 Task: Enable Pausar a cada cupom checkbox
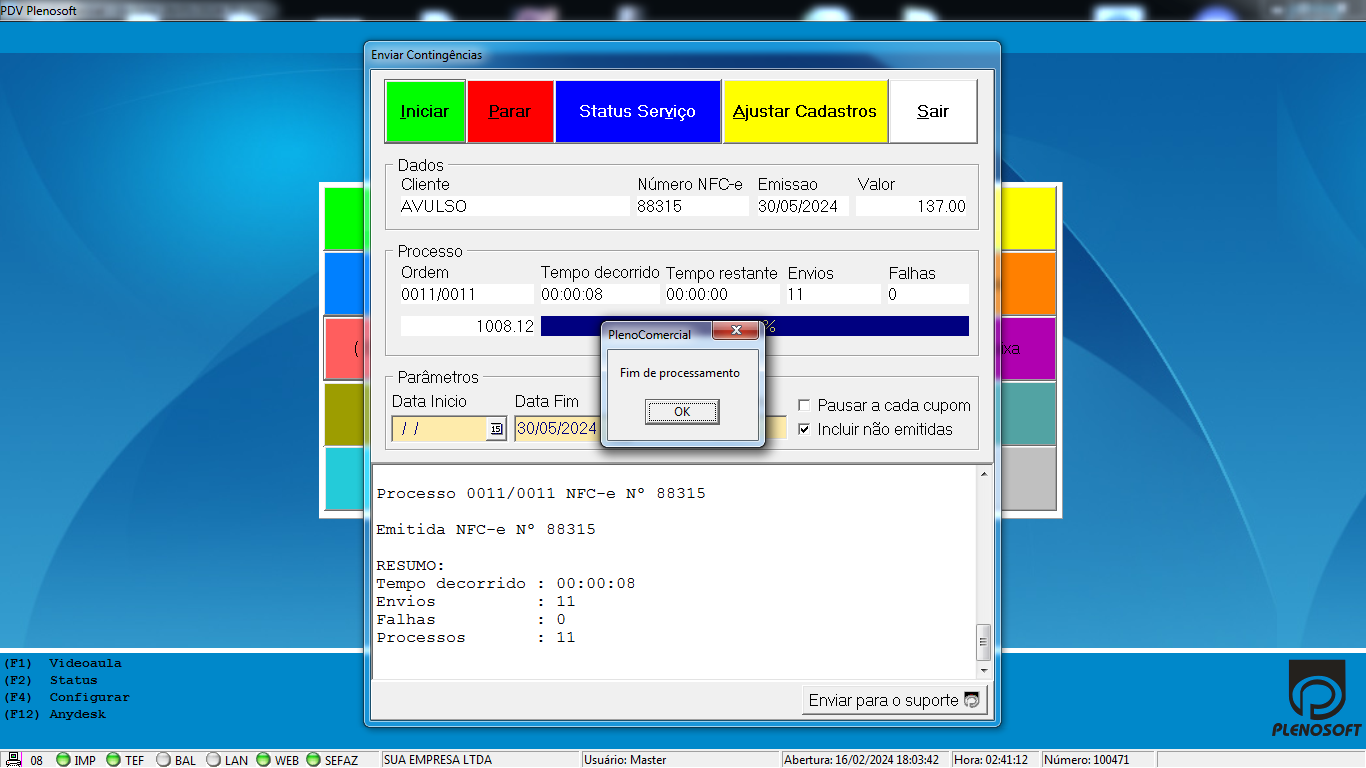tap(804, 405)
